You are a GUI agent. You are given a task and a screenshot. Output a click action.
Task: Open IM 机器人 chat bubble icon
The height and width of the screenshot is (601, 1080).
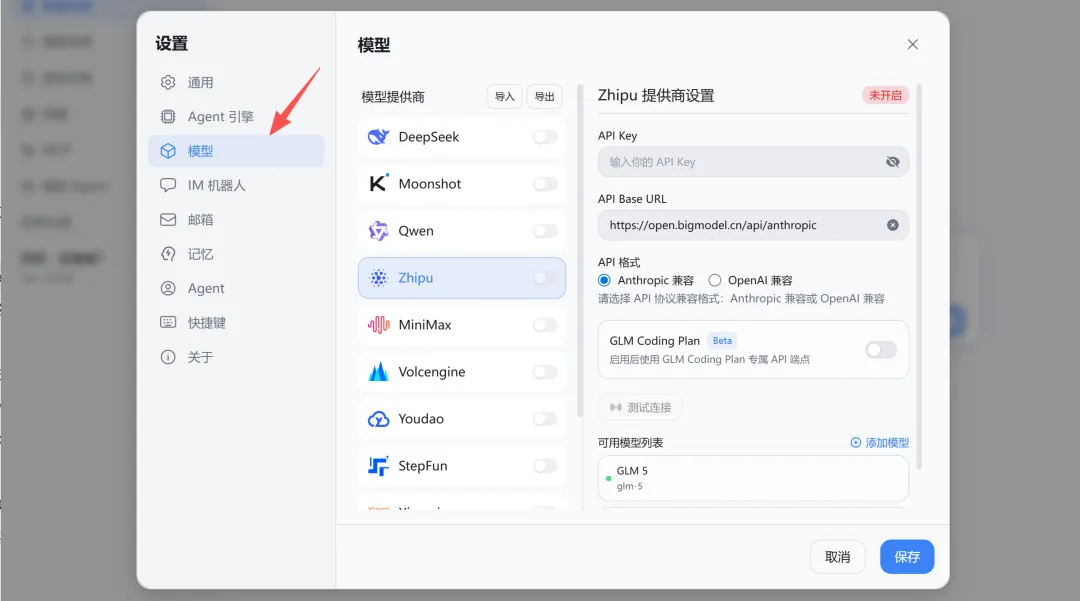coord(168,185)
